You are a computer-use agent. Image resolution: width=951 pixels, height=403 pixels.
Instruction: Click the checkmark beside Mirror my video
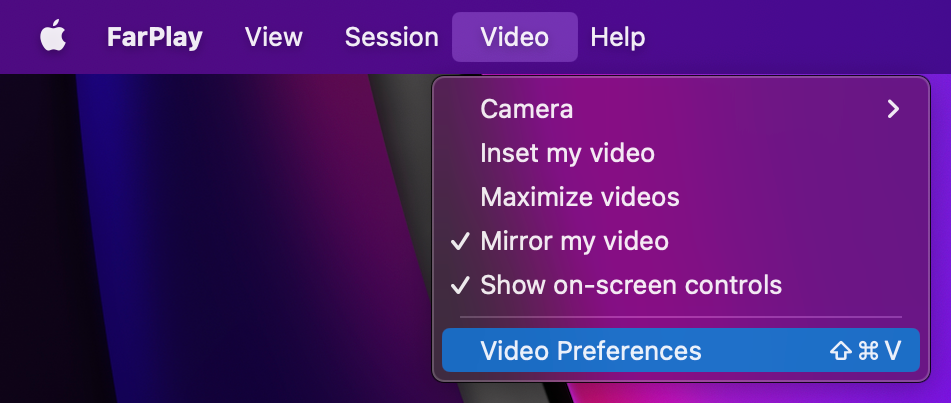click(x=460, y=242)
